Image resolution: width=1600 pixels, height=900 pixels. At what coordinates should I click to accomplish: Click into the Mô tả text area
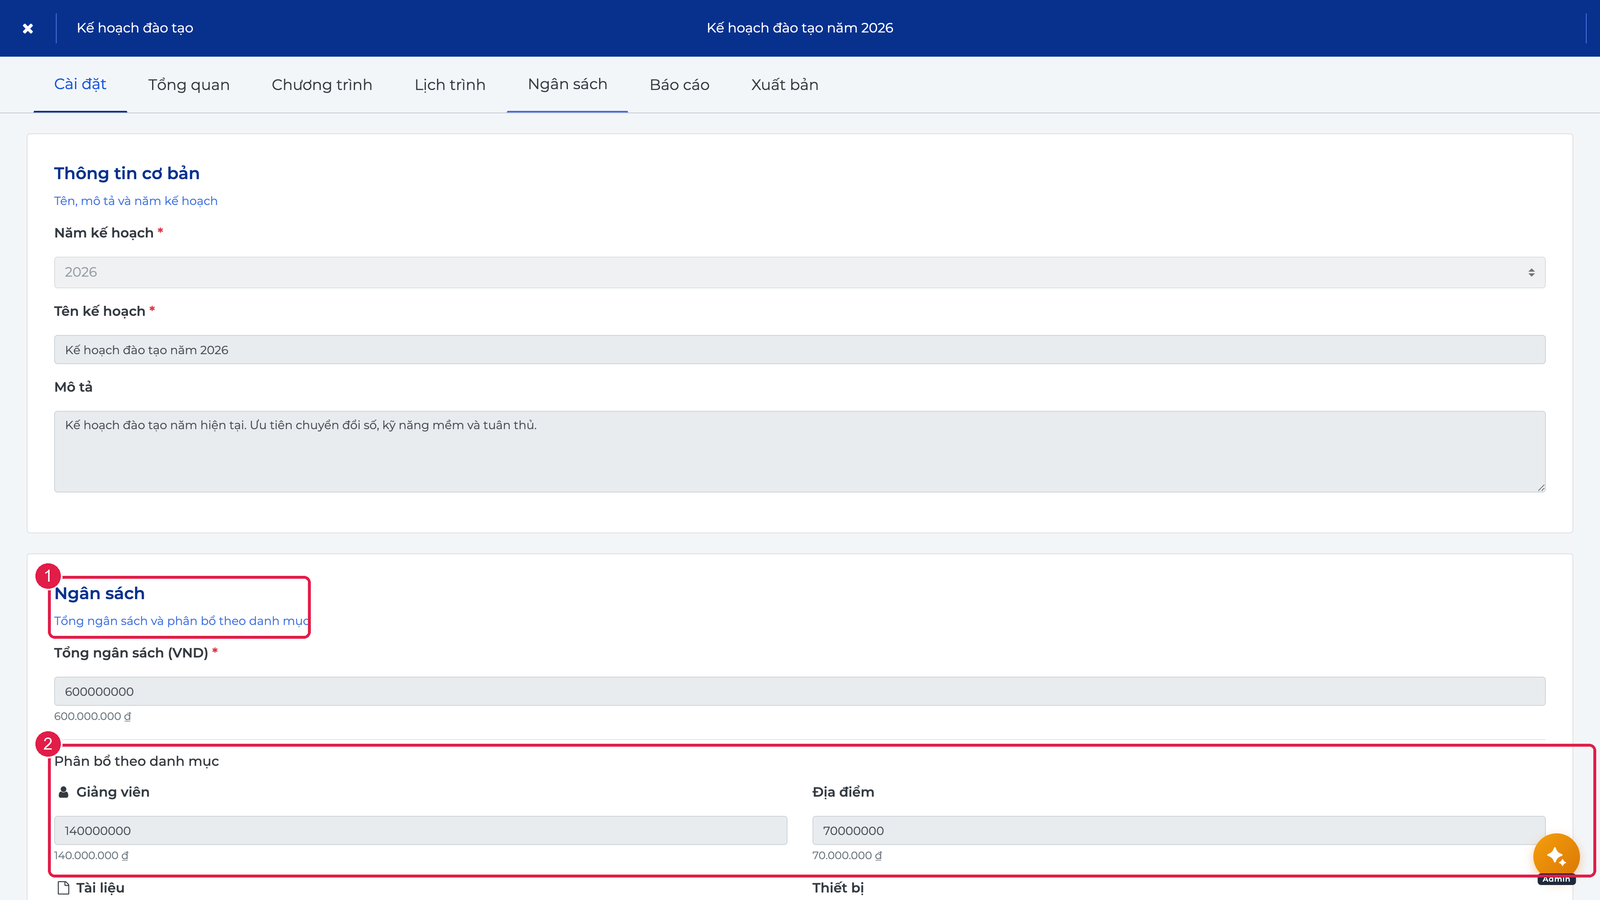(800, 451)
